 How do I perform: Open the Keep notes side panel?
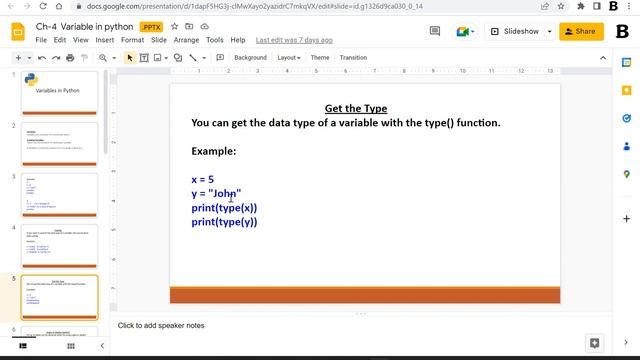[627, 90]
